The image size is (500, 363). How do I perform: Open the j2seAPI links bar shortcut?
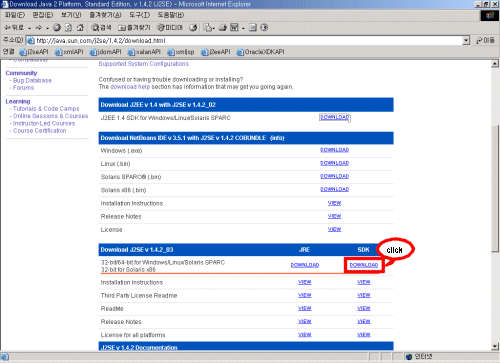34,52
